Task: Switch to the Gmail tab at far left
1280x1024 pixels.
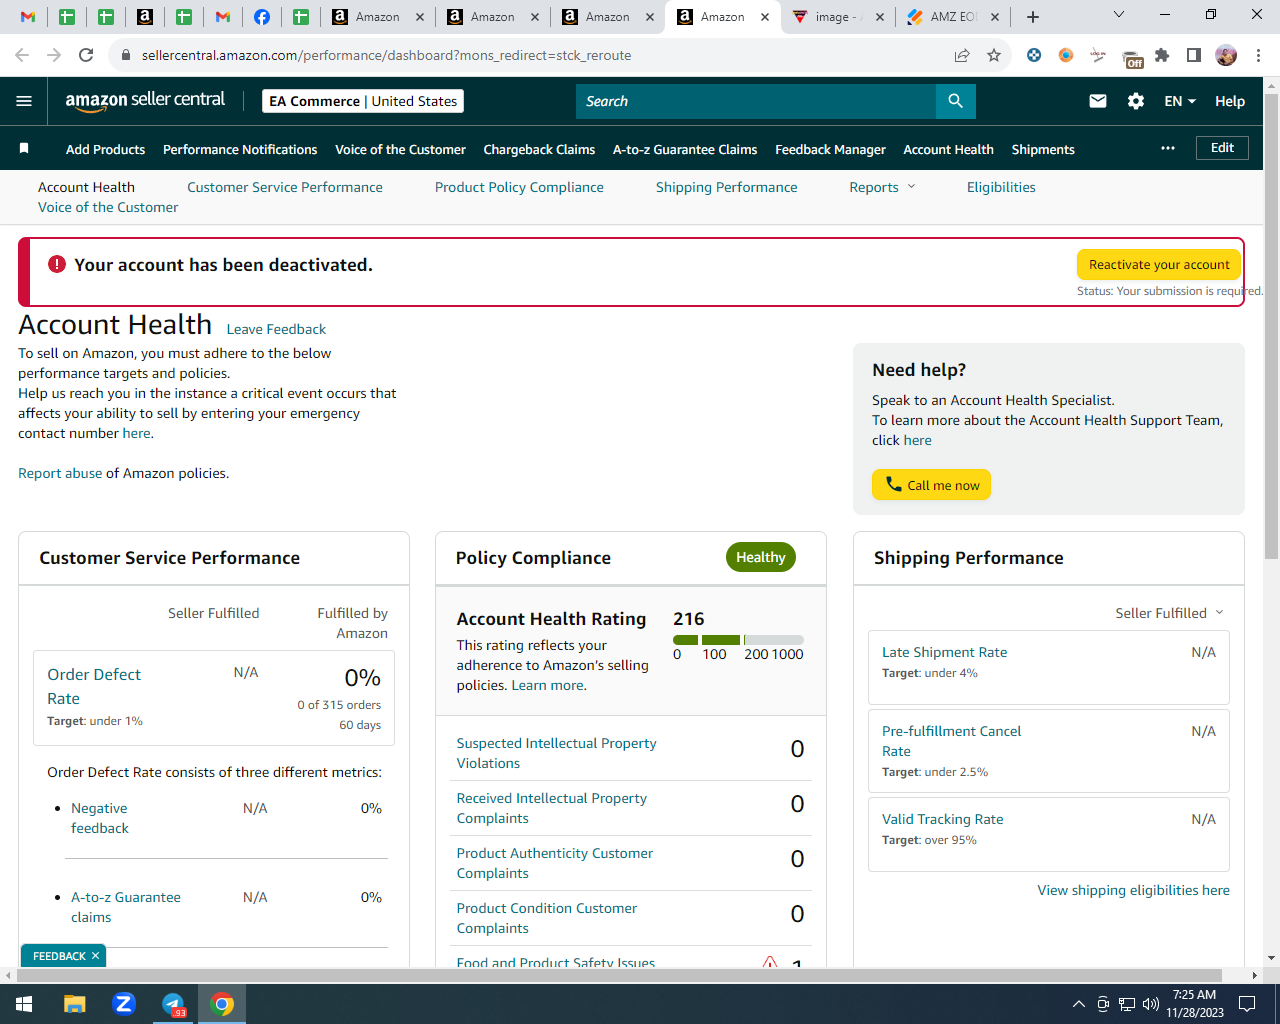Action: (x=28, y=17)
